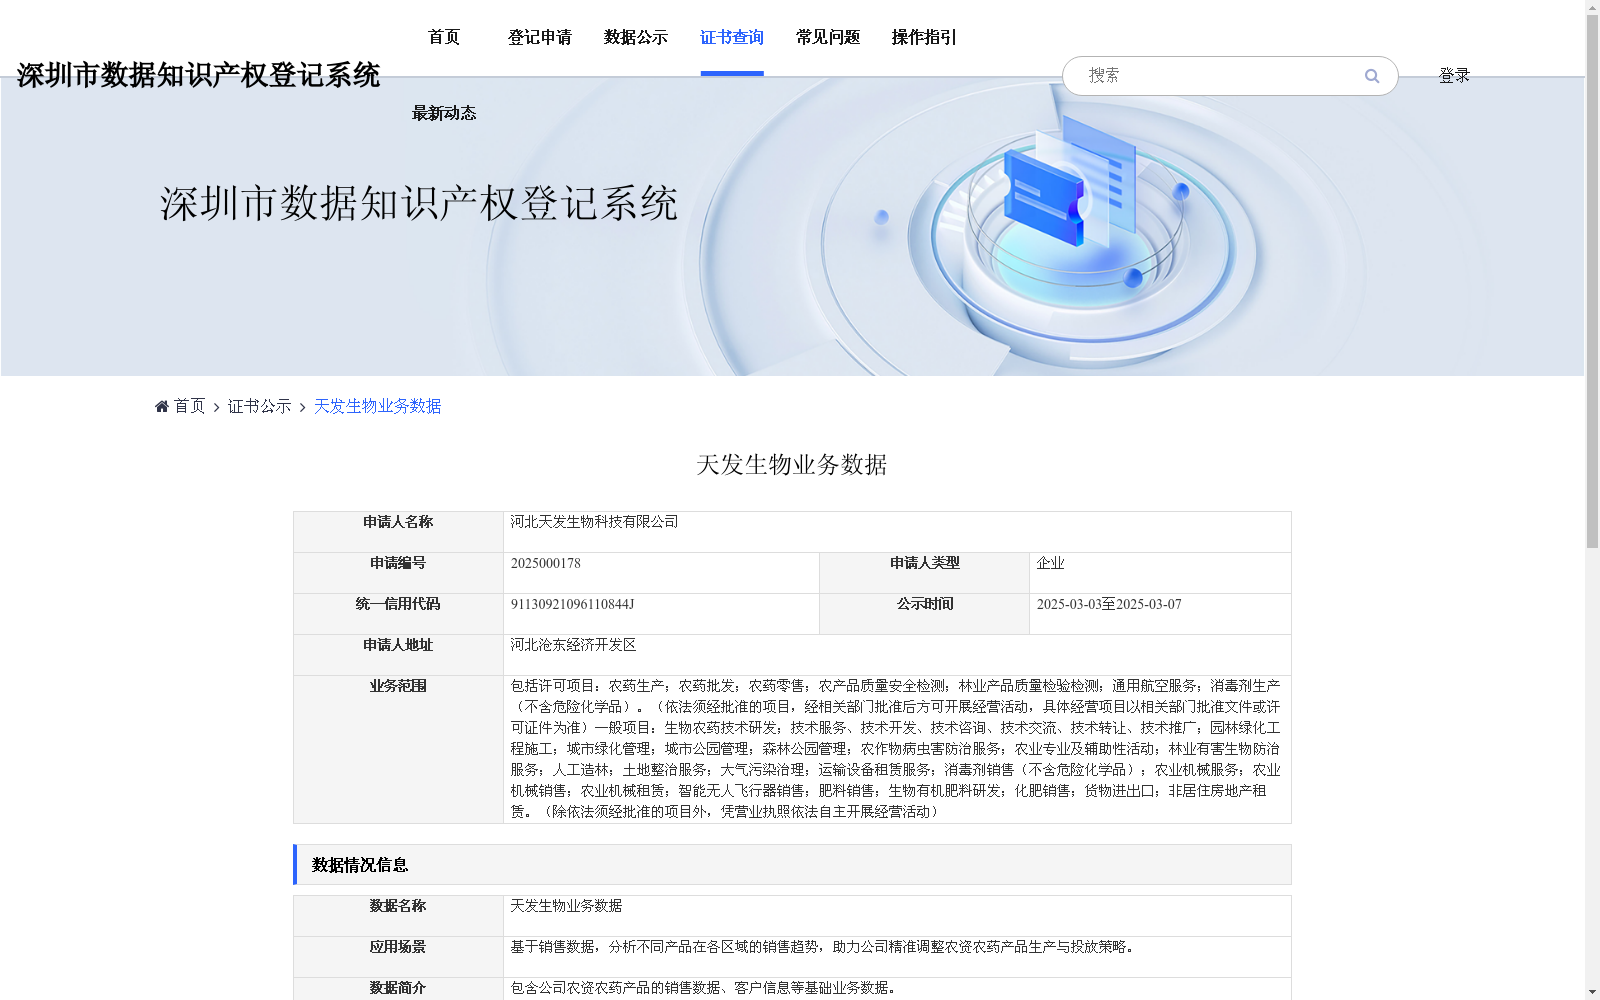Click the 深圳市数据知识产权登记系统 site title logo
The width and height of the screenshot is (1600, 1000).
click(x=198, y=75)
